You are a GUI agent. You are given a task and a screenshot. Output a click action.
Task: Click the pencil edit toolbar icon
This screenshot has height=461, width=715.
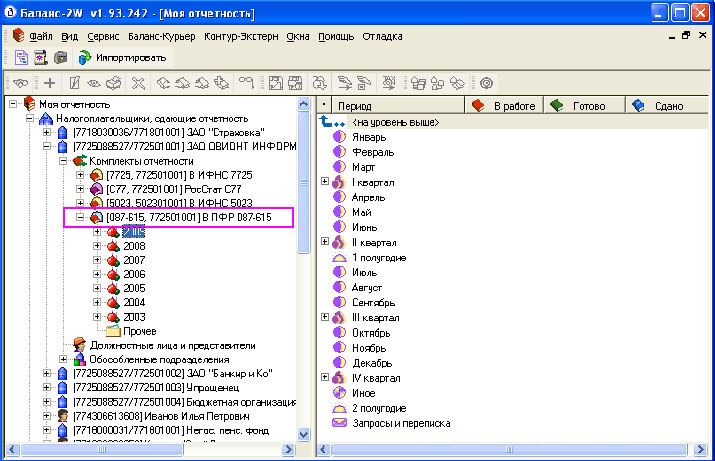[74, 83]
